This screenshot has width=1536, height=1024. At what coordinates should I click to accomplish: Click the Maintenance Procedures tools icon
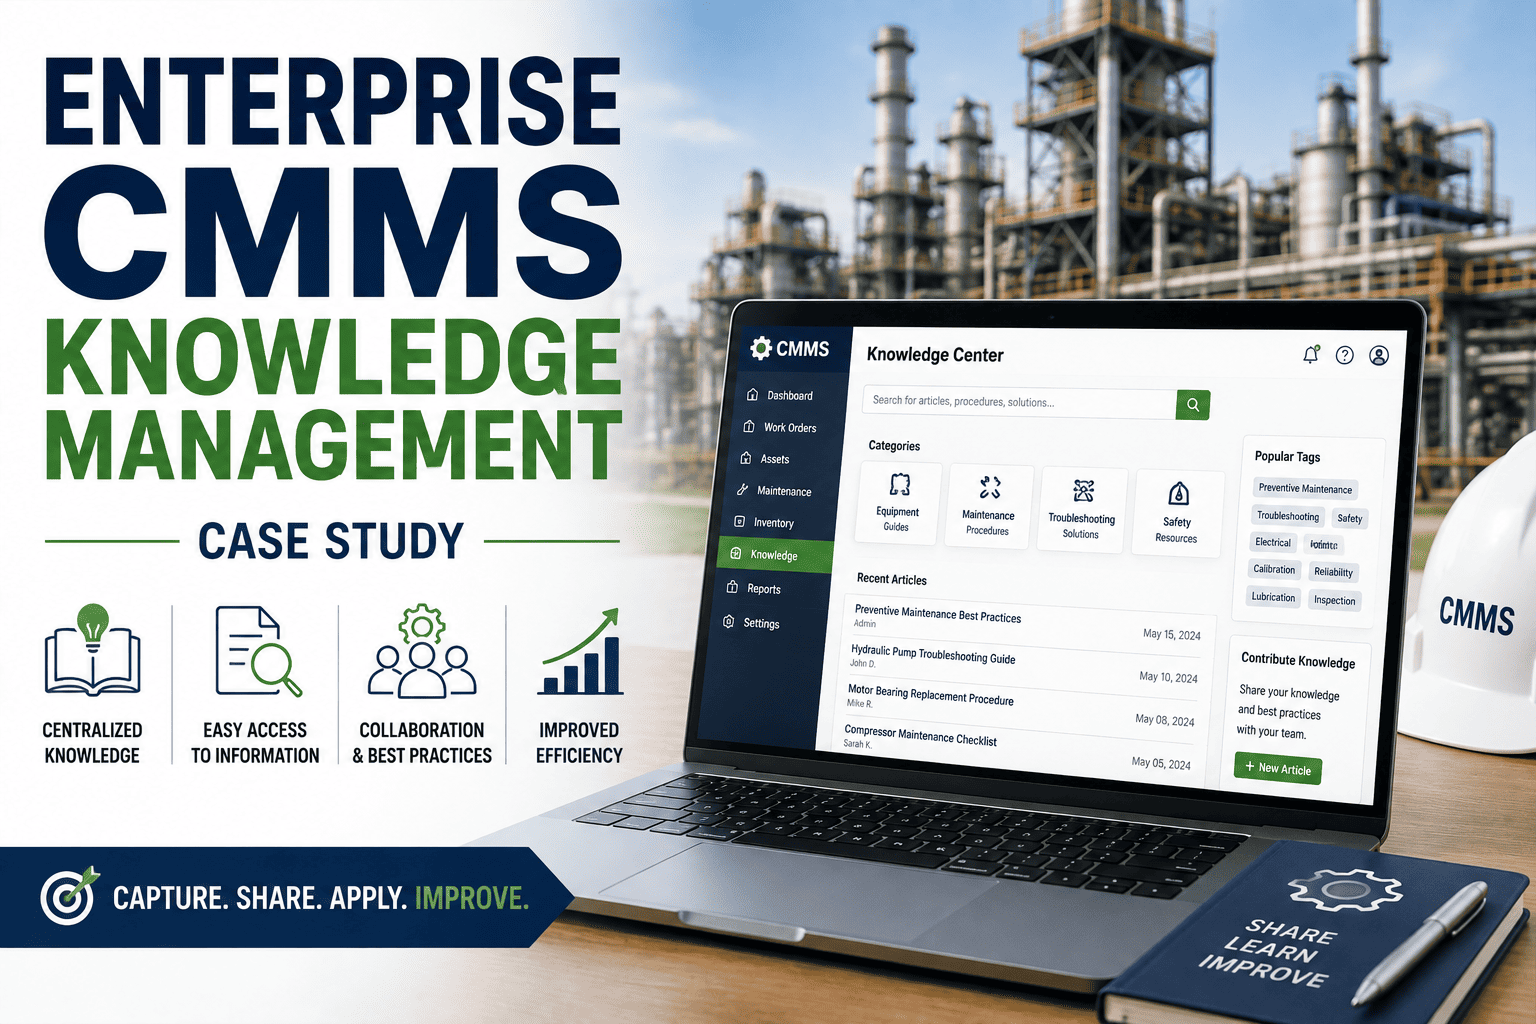coord(990,487)
